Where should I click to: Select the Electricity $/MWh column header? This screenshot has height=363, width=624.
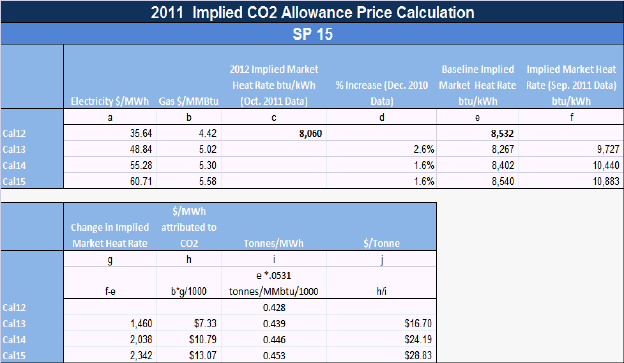click(110, 101)
